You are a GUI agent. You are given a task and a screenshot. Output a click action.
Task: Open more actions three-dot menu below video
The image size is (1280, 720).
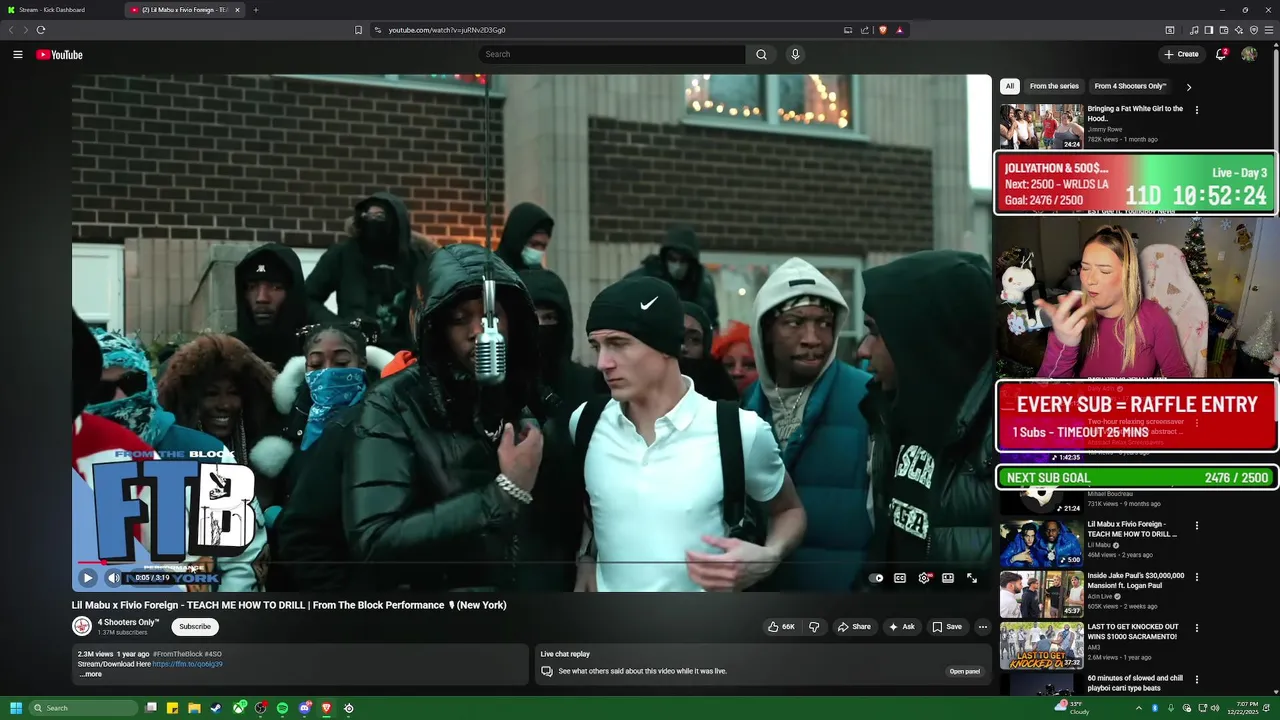(x=983, y=627)
